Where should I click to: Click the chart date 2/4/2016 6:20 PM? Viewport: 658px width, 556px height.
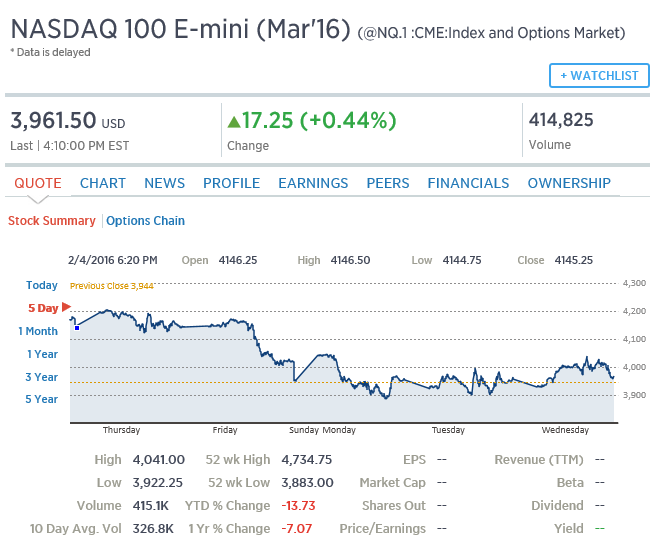112,260
